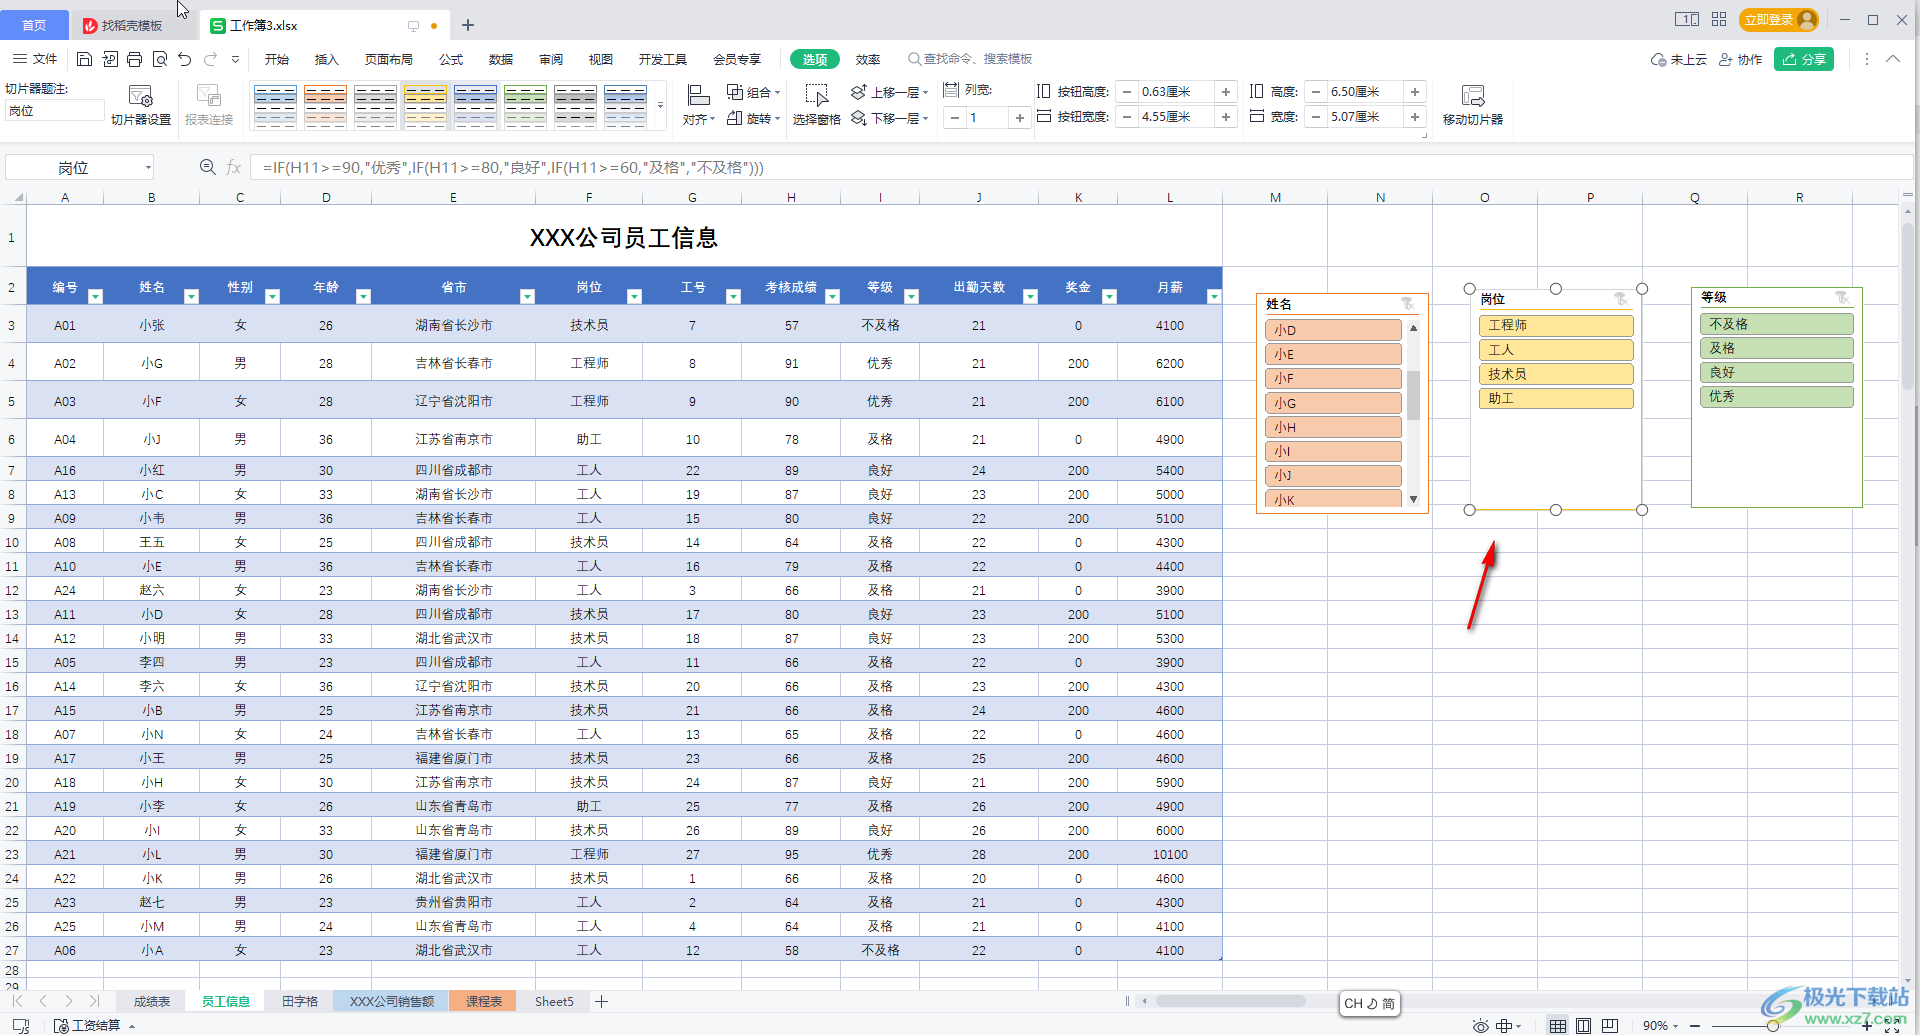This screenshot has height=1035, width=1920.
Task: Switch to the 课程表 sheet tab
Action: pyautogui.click(x=484, y=1001)
